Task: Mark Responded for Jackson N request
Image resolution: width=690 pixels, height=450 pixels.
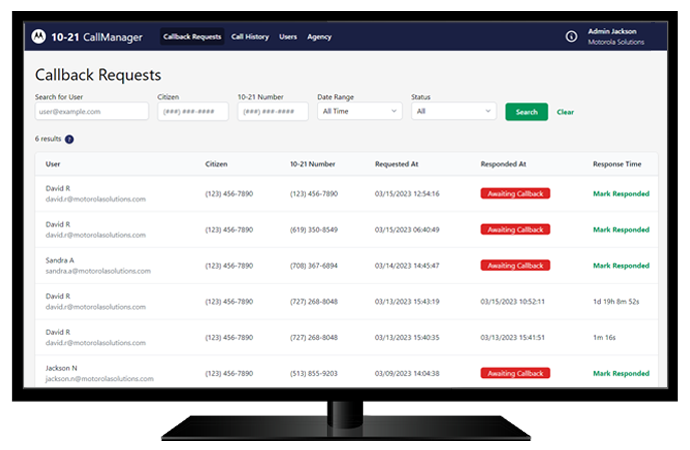Action: [x=620, y=373]
